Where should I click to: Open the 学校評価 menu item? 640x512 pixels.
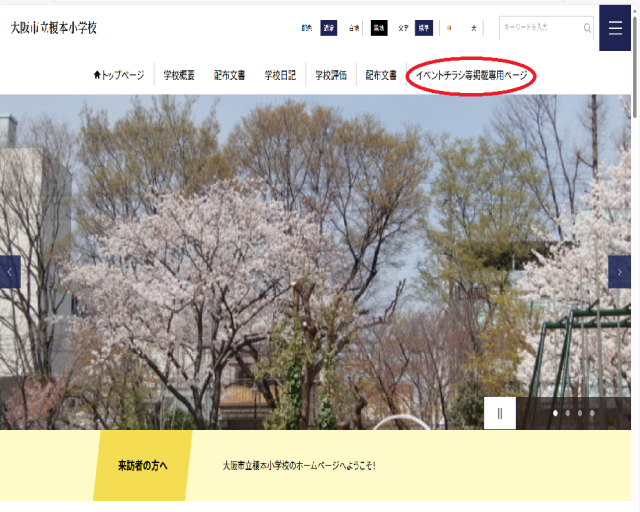(x=331, y=75)
